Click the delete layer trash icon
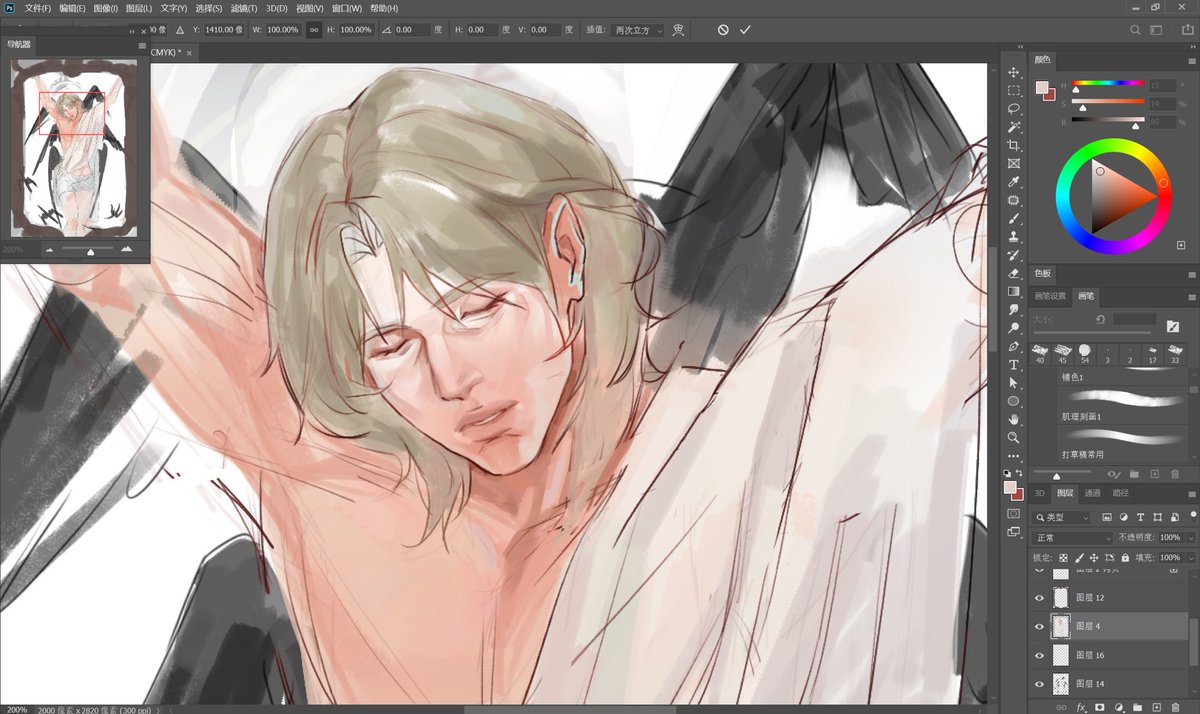The image size is (1200, 714). coord(1177,706)
